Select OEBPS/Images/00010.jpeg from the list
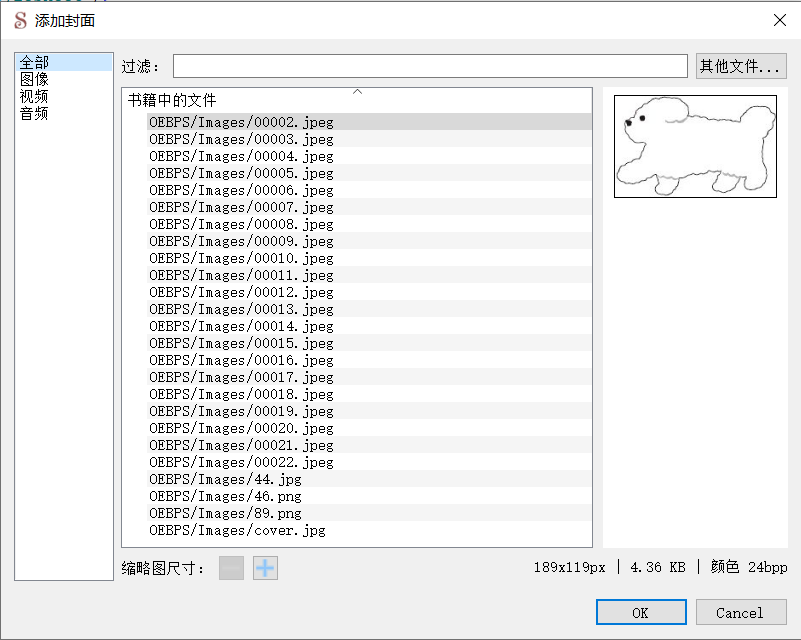This screenshot has height=640, width=801. [x=238, y=258]
